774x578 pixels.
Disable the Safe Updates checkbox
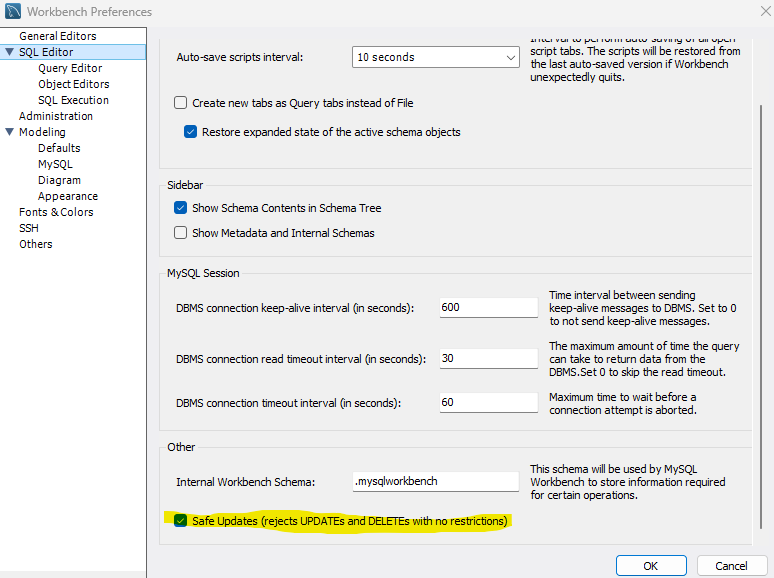coord(181,521)
